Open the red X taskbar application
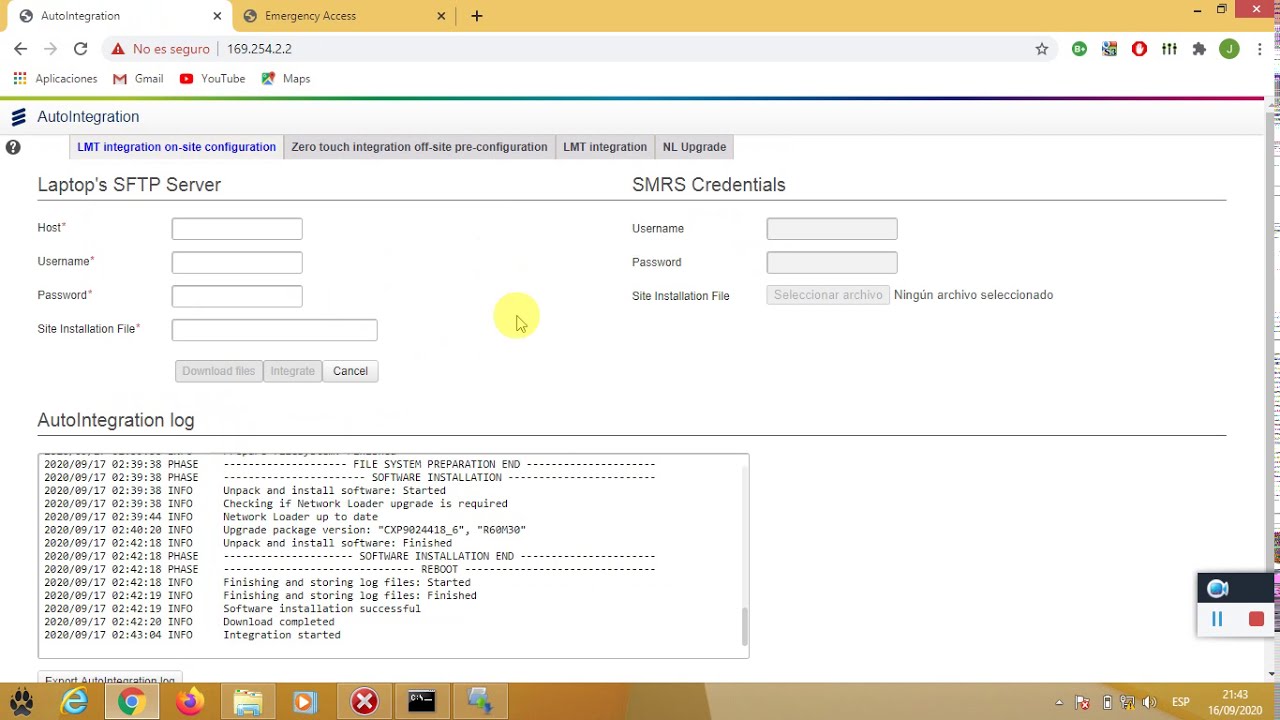This screenshot has width=1280, height=720. click(364, 702)
